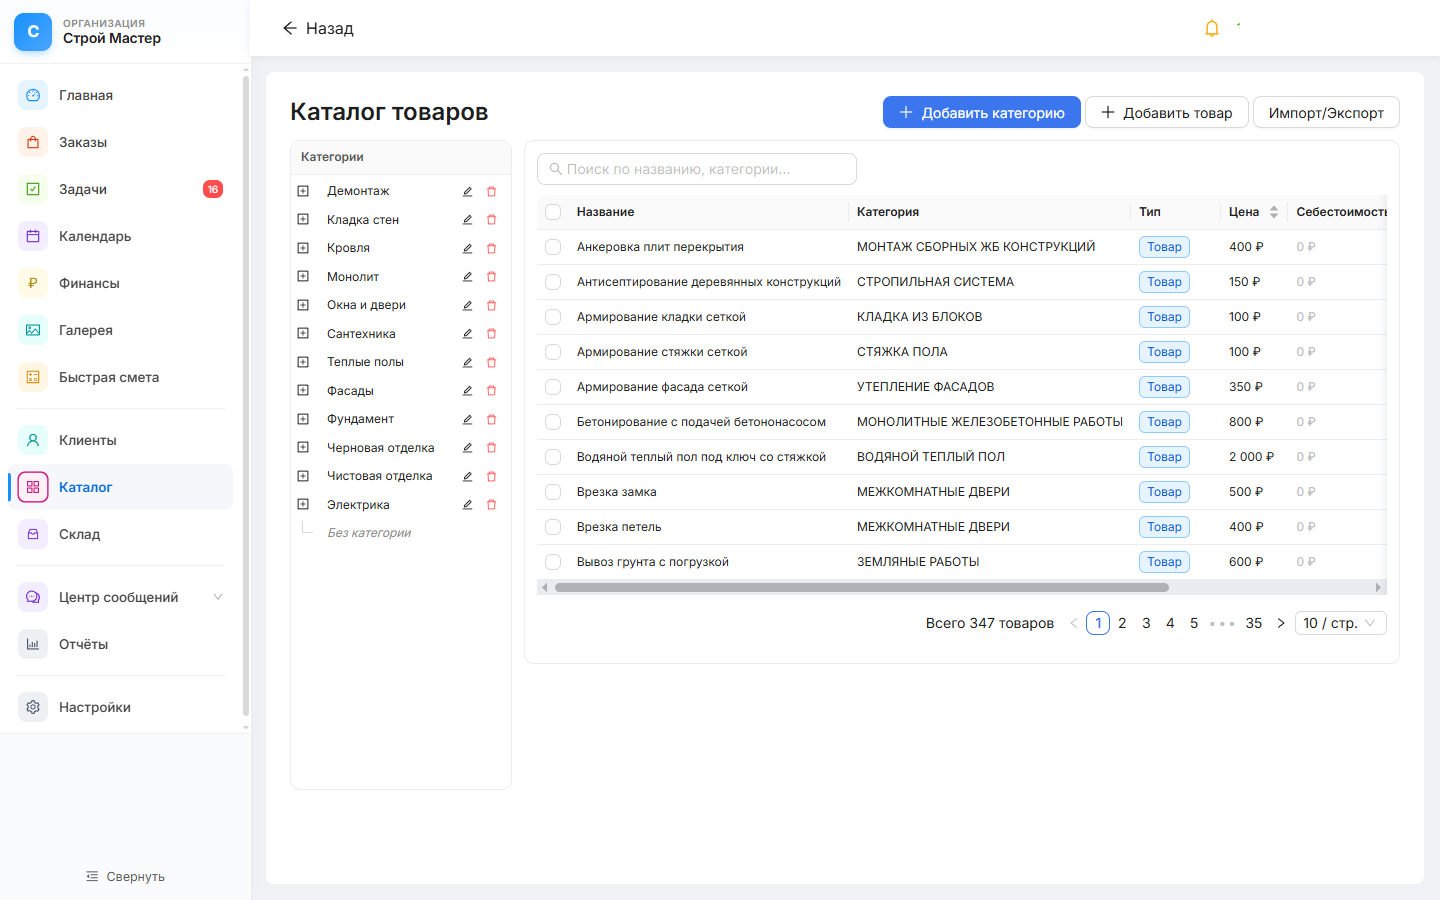Edit the Фасады category name
The width and height of the screenshot is (1440, 900).
(x=467, y=391)
